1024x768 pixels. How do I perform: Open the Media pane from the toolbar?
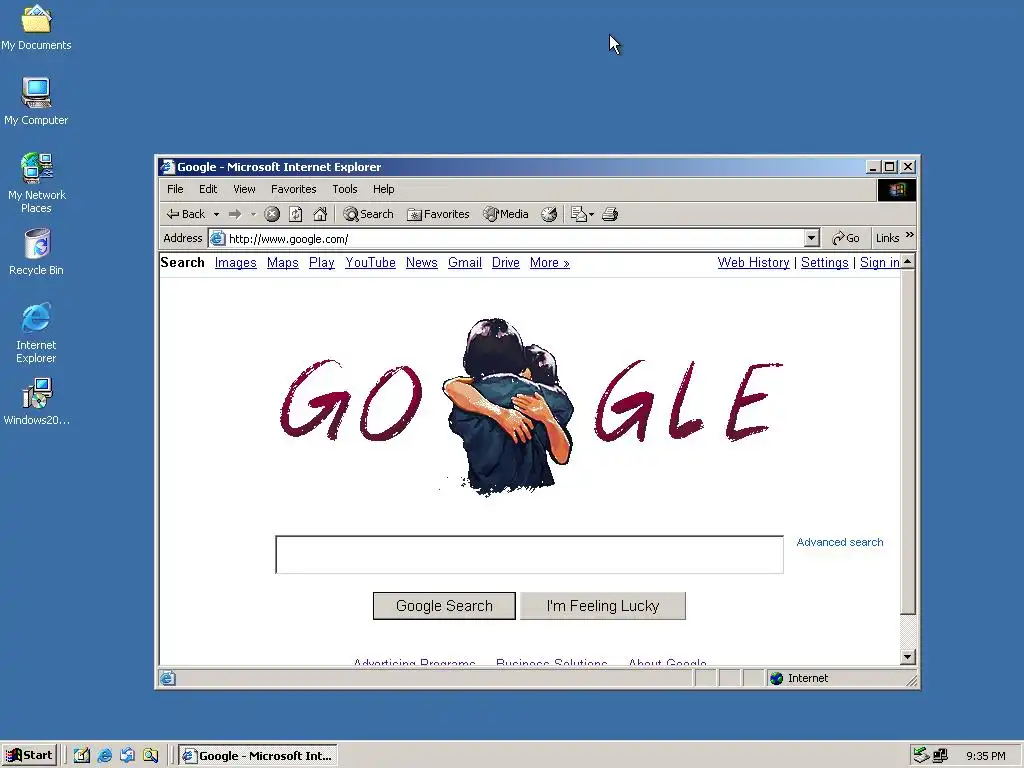pyautogui.click(x=505, y=214)
